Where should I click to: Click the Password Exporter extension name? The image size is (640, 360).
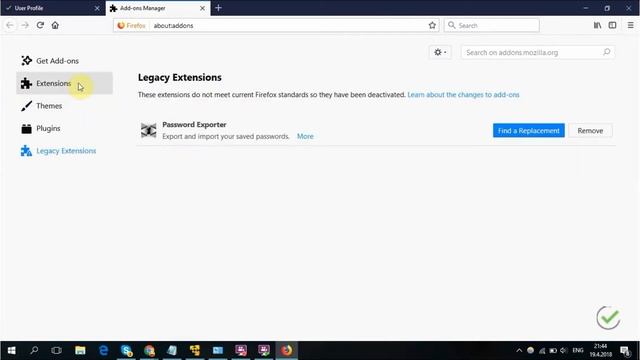[x=194, y=124]
